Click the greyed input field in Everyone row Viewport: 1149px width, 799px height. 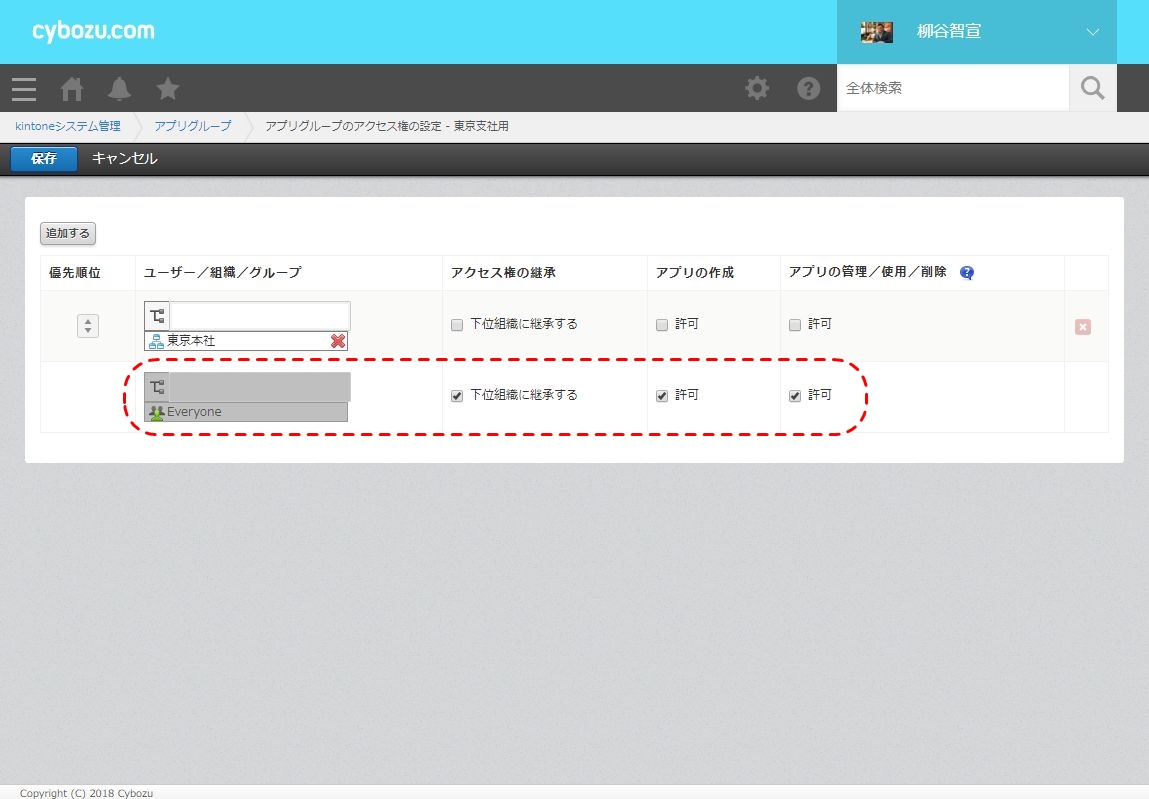tap(259, 387)
